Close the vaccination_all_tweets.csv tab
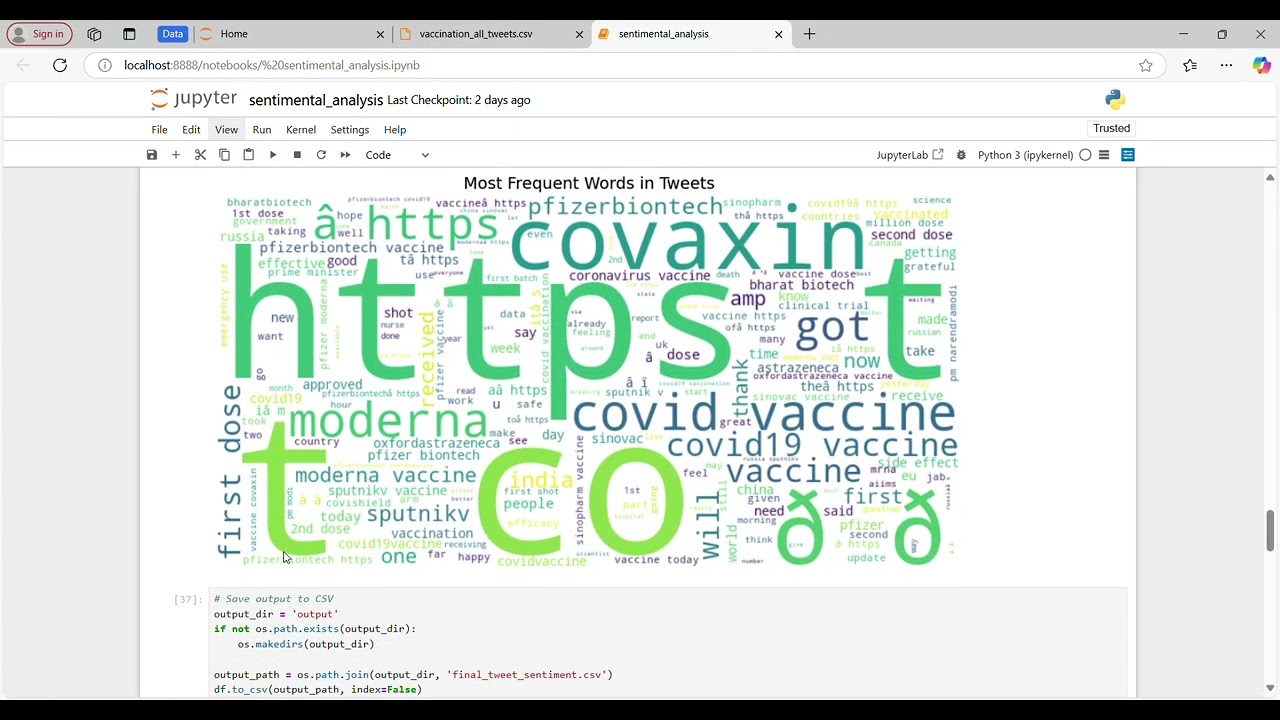The image size is (1280, 720). click(x=579, y=34)
